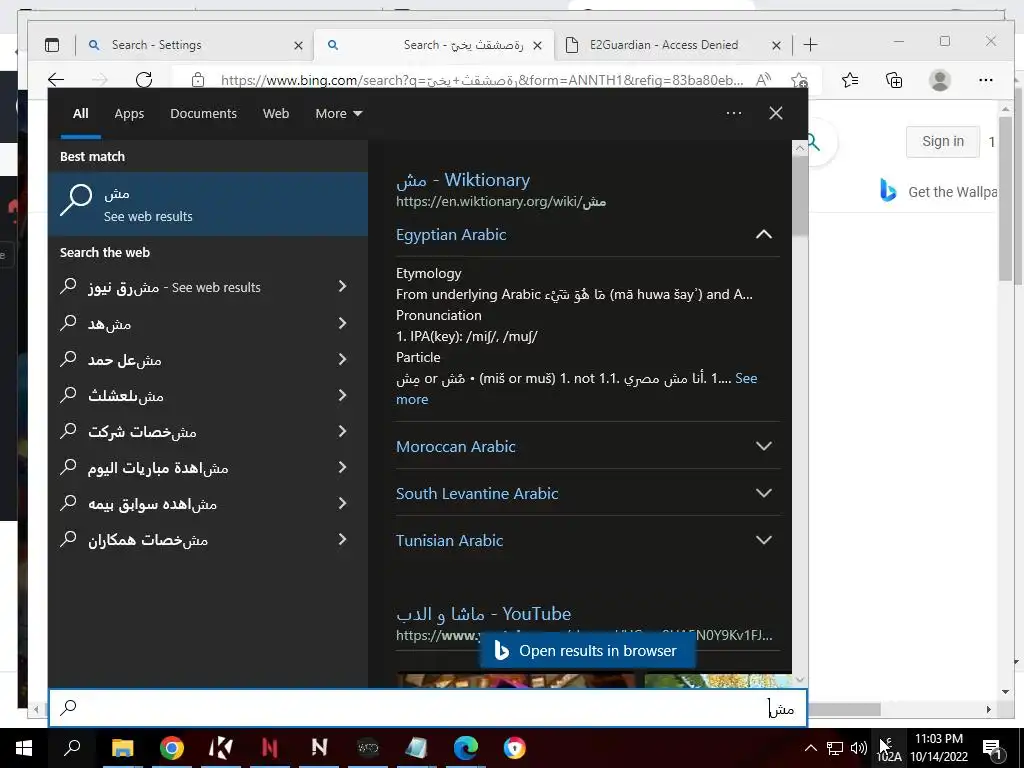Open the مش - Wiktionary result link
1024x768 pixels.
coord(463,180)
